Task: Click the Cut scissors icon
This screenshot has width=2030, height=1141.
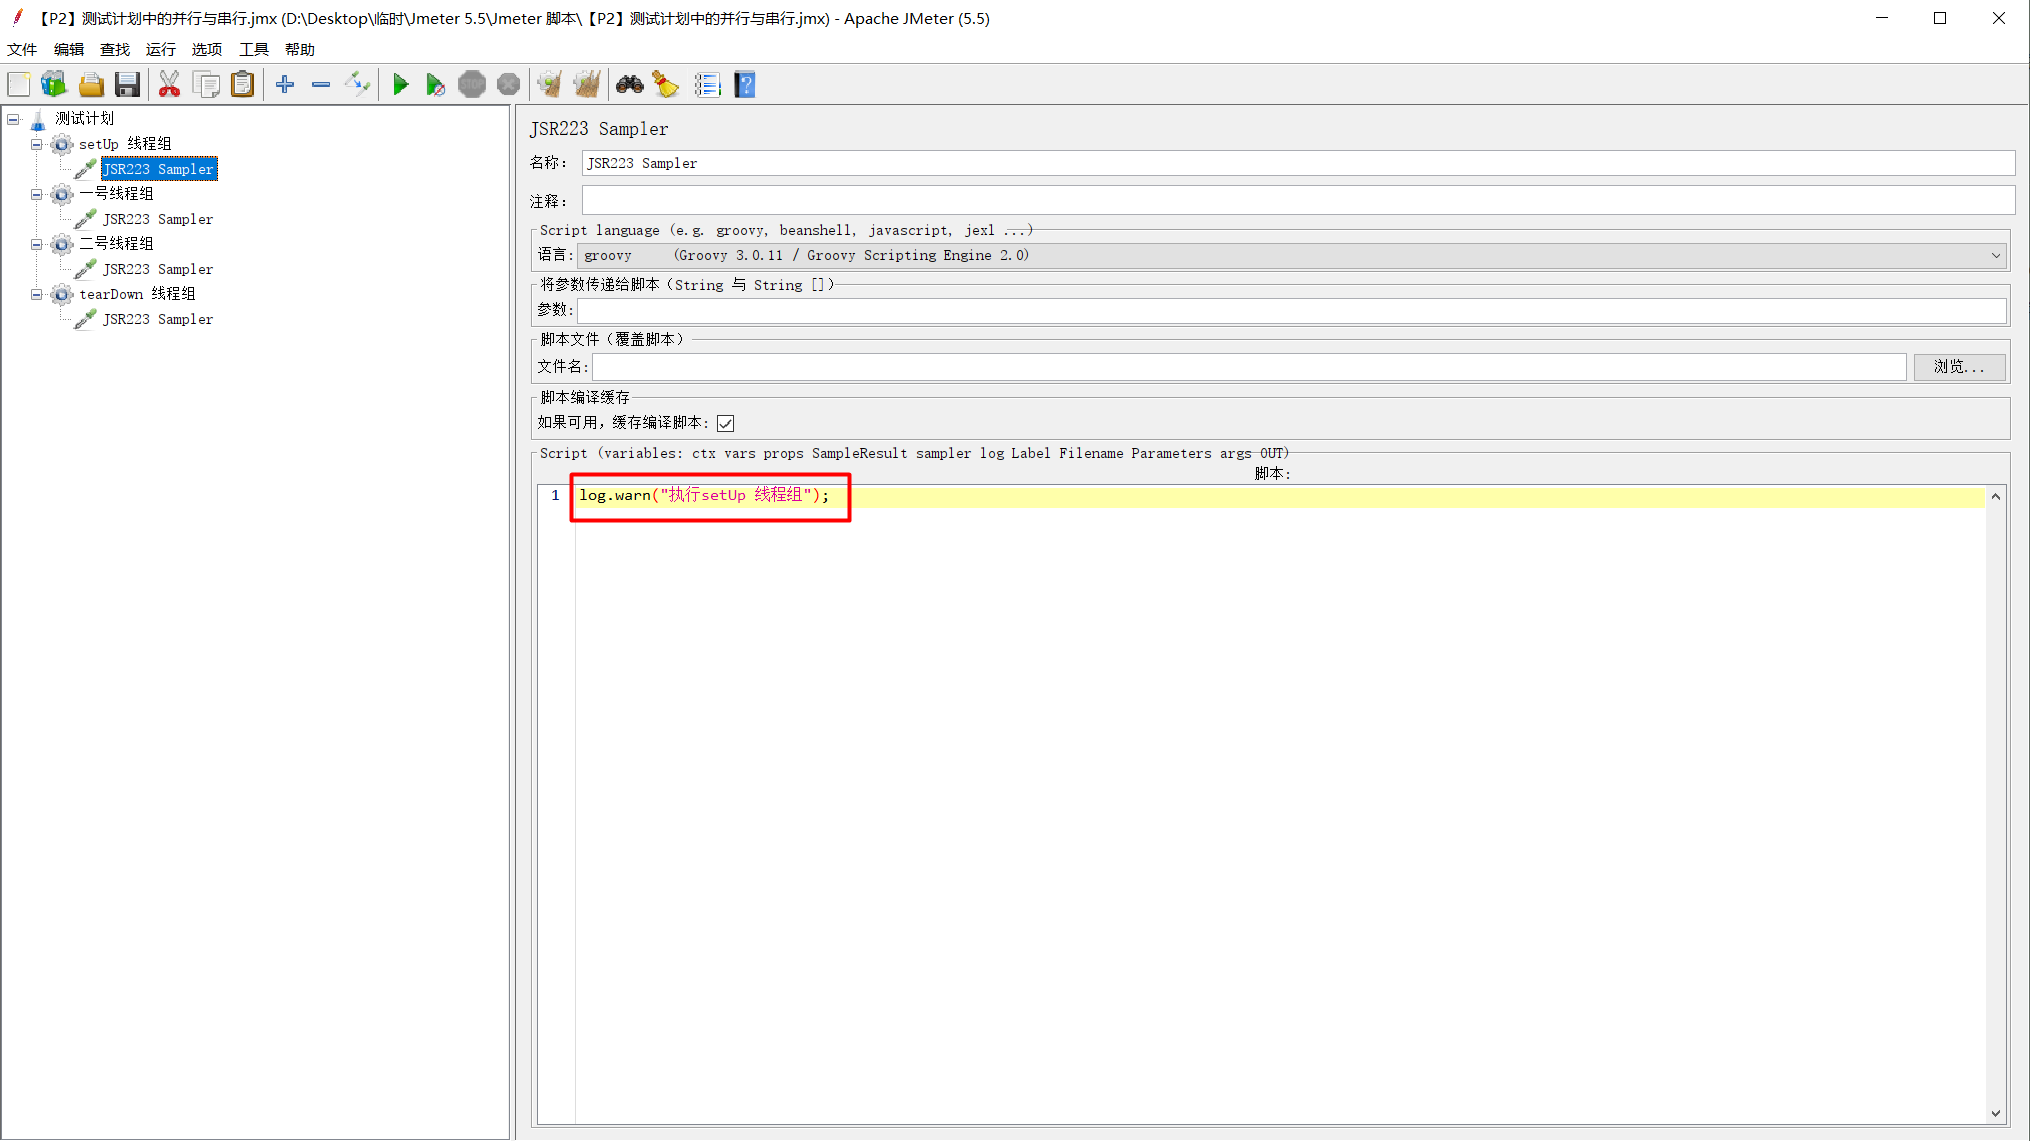Action: 170,85
